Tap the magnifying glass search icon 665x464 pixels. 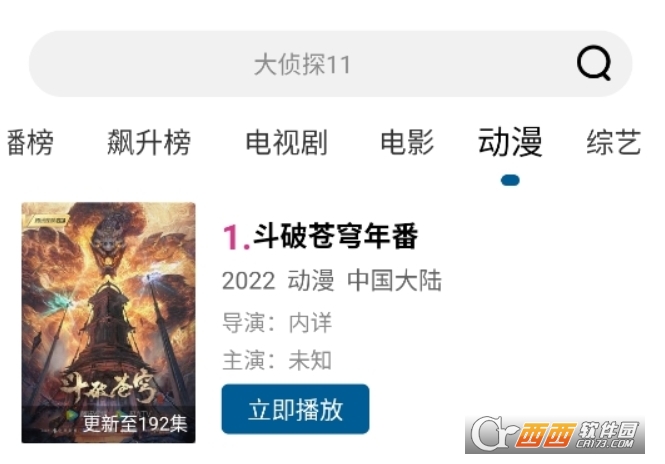(x=594, y=63)
